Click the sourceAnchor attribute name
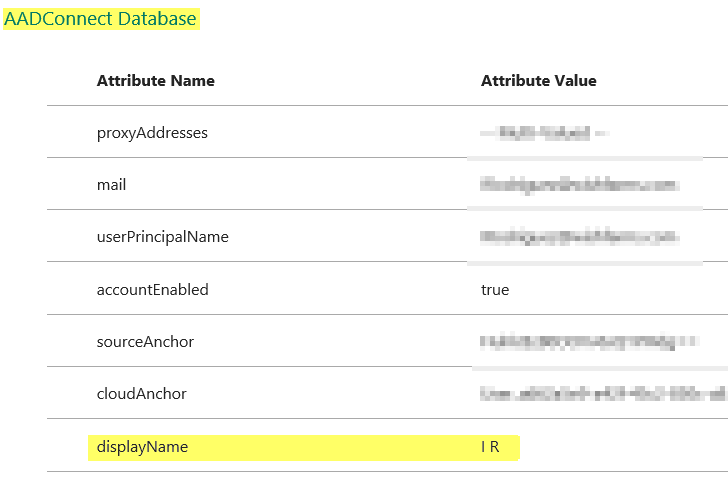Viewport: 728px width, 482px height. pyautogui.click(x=145, y=342)
